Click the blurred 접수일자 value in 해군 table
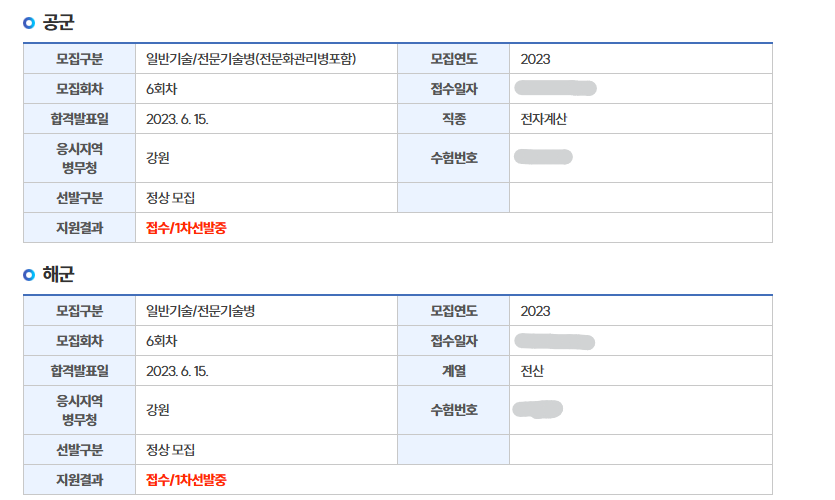 click(x=555, y=342)
